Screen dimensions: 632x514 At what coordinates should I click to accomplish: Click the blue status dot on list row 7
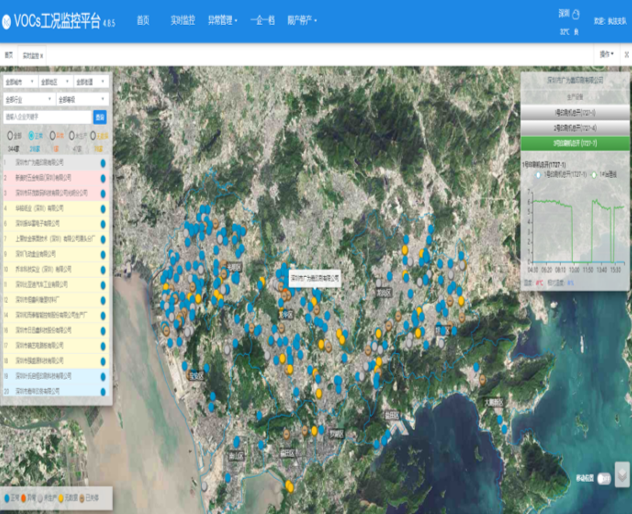coord(103,239)
